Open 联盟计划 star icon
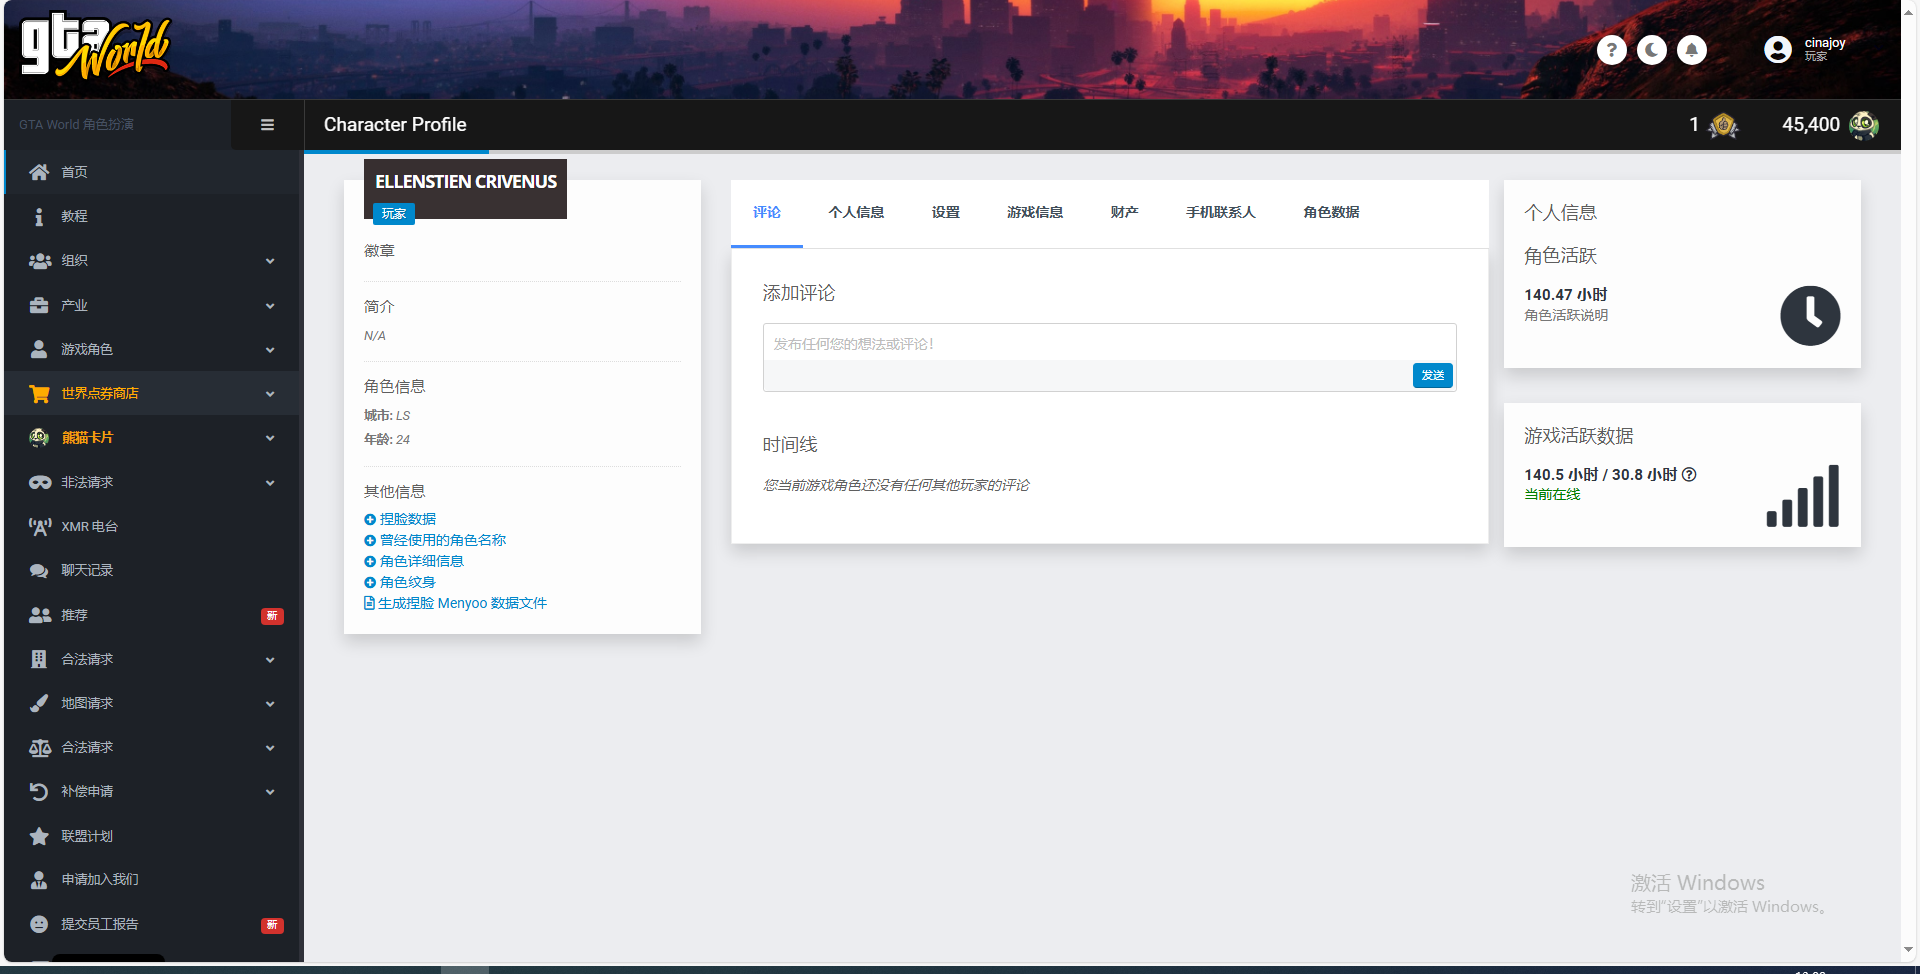 (x=39, y=836)
